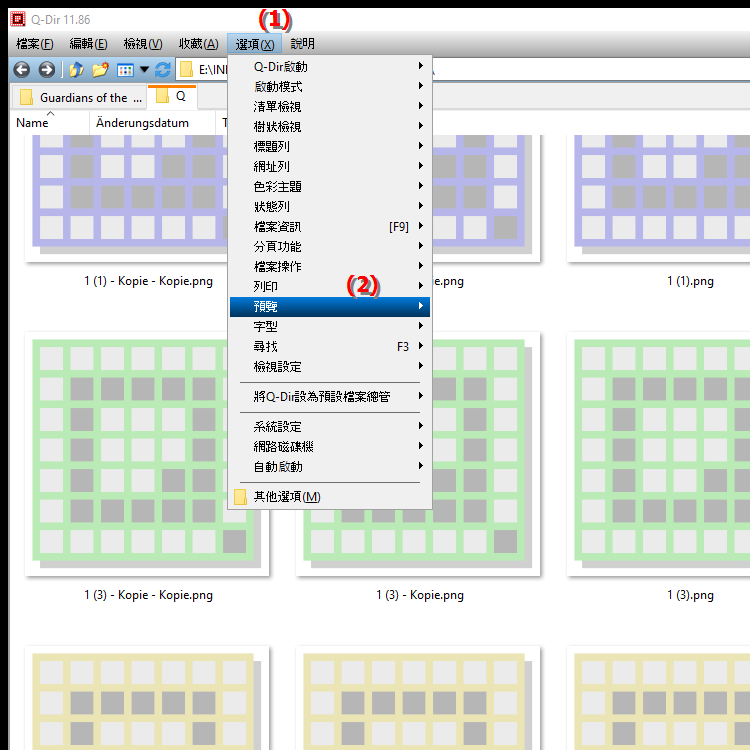Select thumbnail 1 (1) - Kopie - Kopie.png

(127, 199)
